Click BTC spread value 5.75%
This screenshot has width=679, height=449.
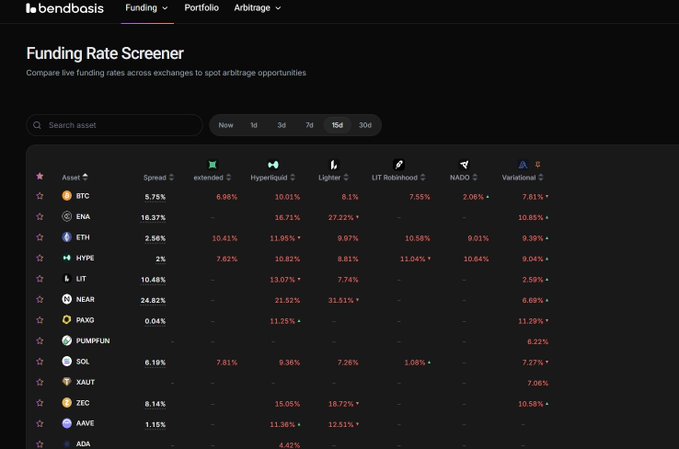click(x=155, y=197)
